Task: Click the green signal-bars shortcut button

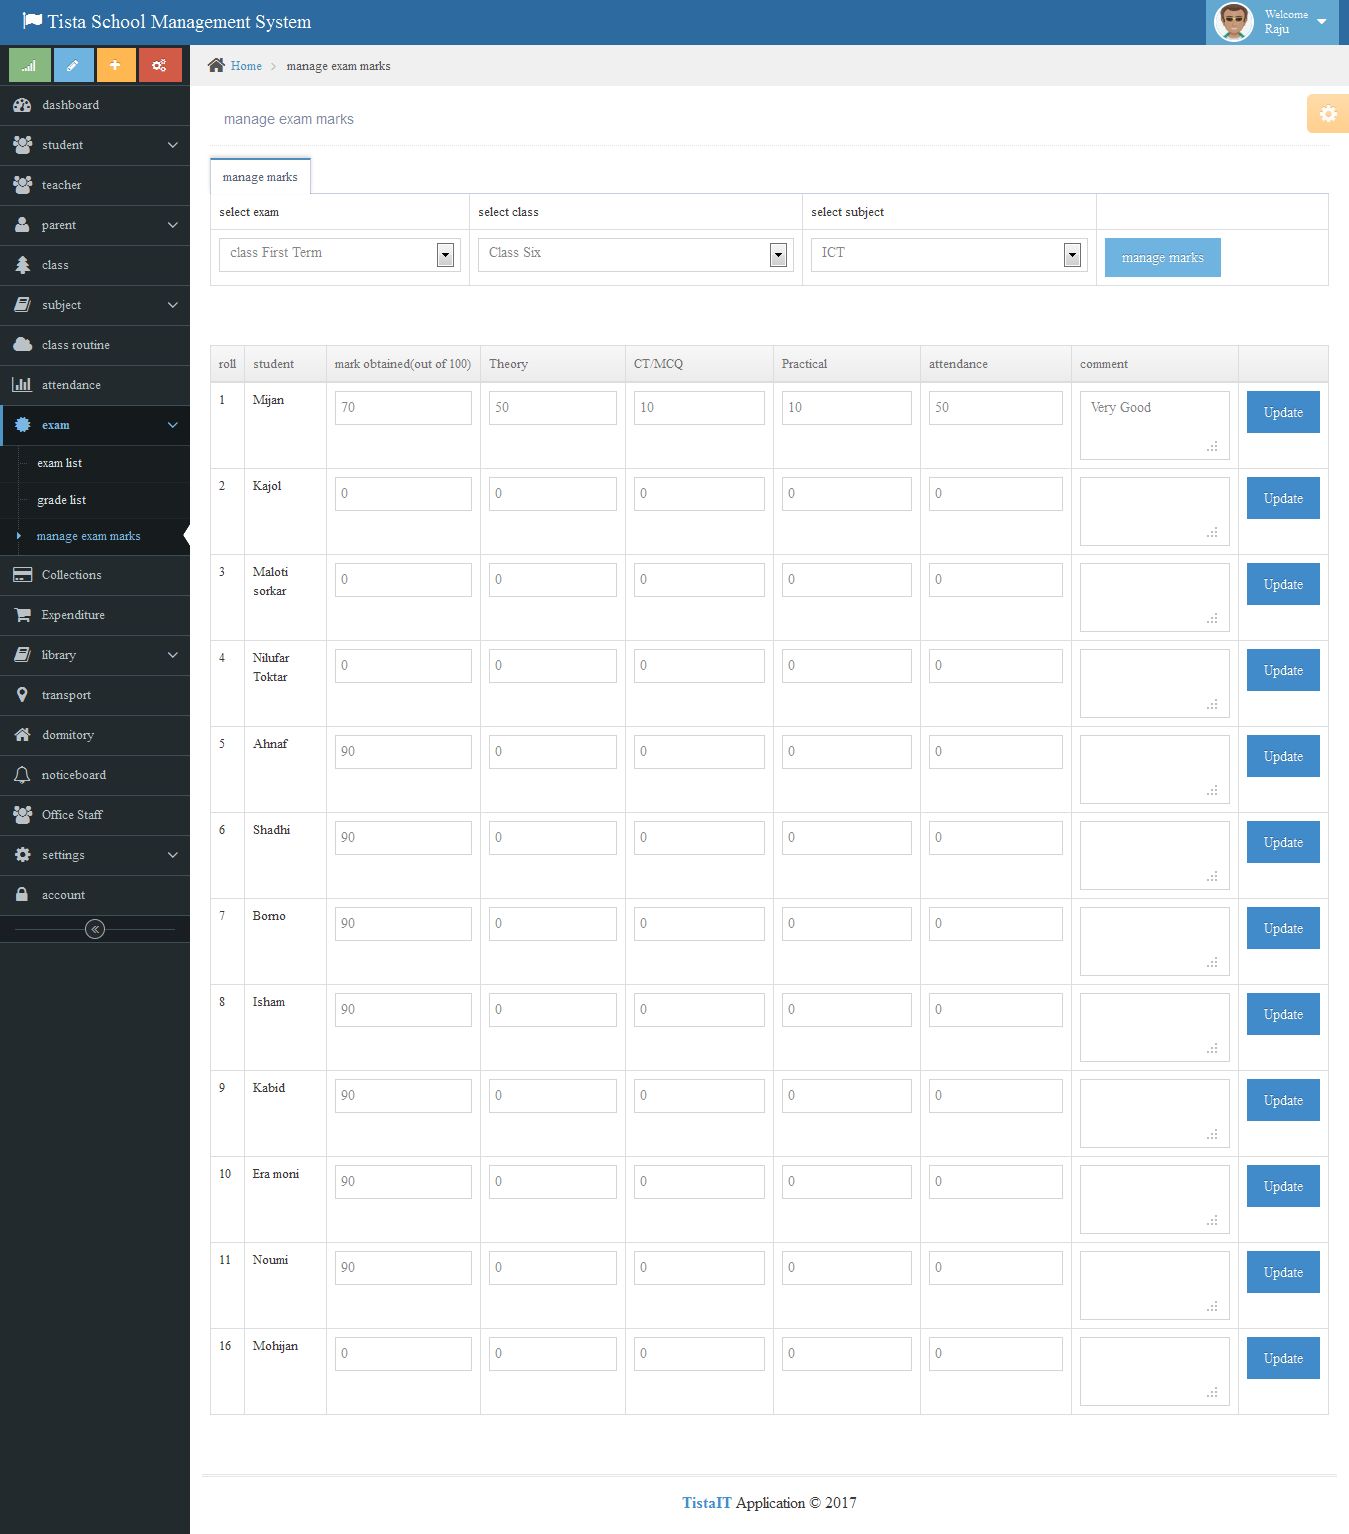Action: point(30,65)
